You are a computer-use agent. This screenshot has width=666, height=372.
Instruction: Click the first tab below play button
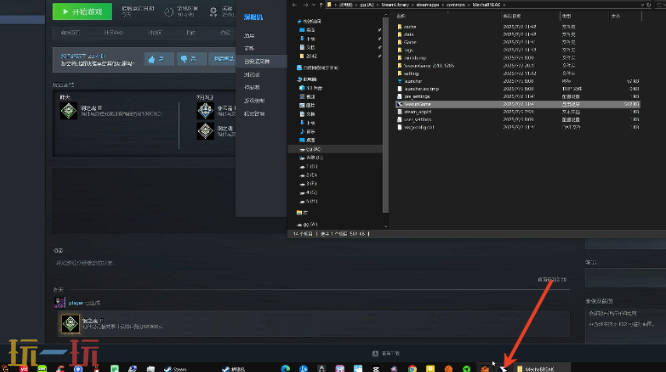click(71, 32)
